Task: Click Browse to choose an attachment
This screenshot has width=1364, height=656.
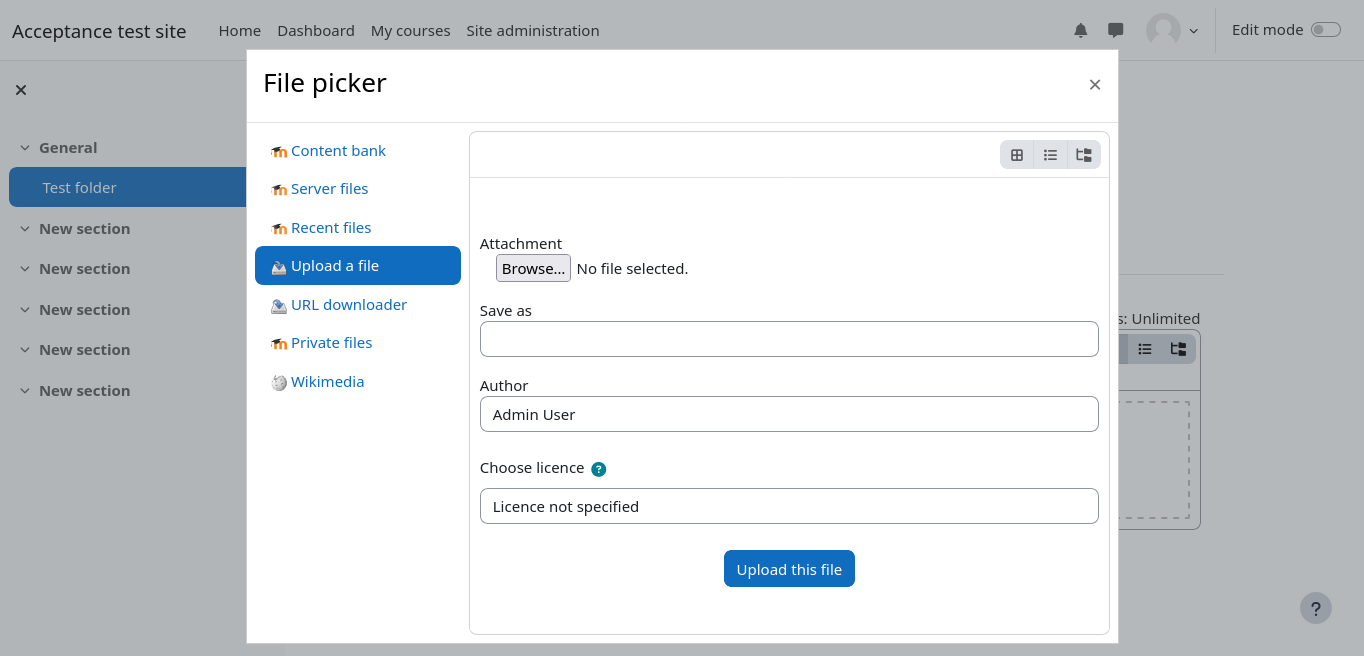Action: pos(533,268)
